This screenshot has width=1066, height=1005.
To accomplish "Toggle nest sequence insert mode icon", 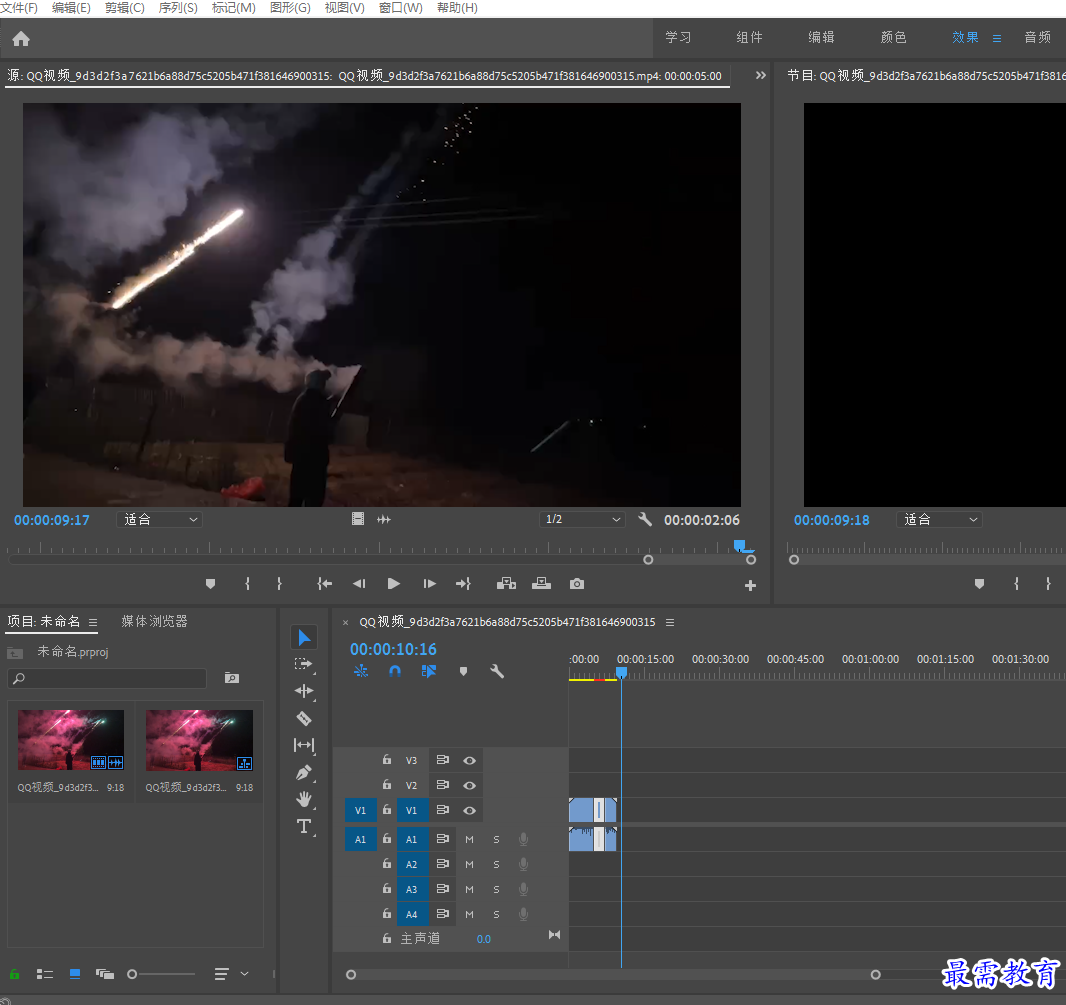I will click(x=361, y=672).
